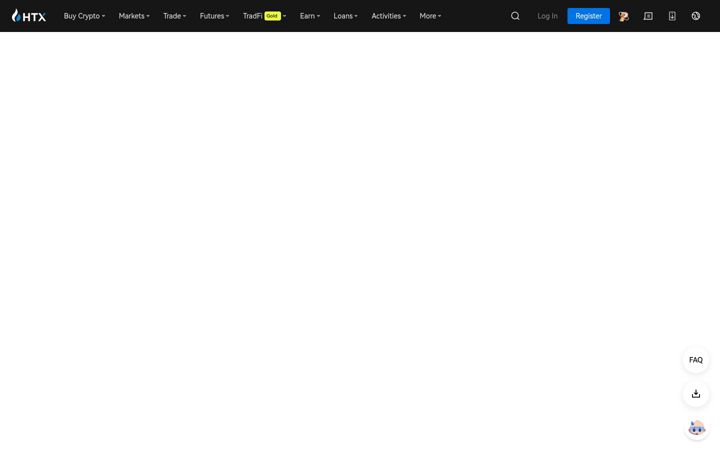Image resolution: width=720 pixels, height=450 pixels.
Task: Open the Futures dropdown menu
Action: [x=214, y=16]
